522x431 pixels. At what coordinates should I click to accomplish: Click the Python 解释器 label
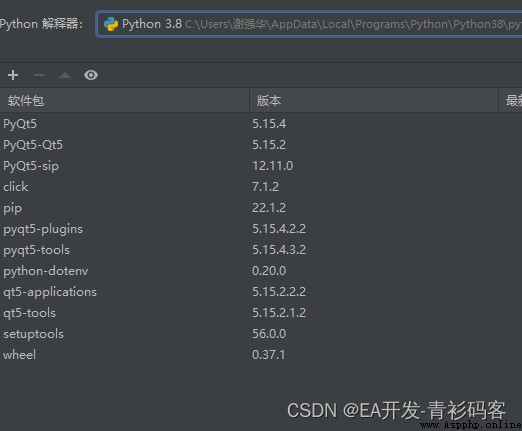pos(41,24)
